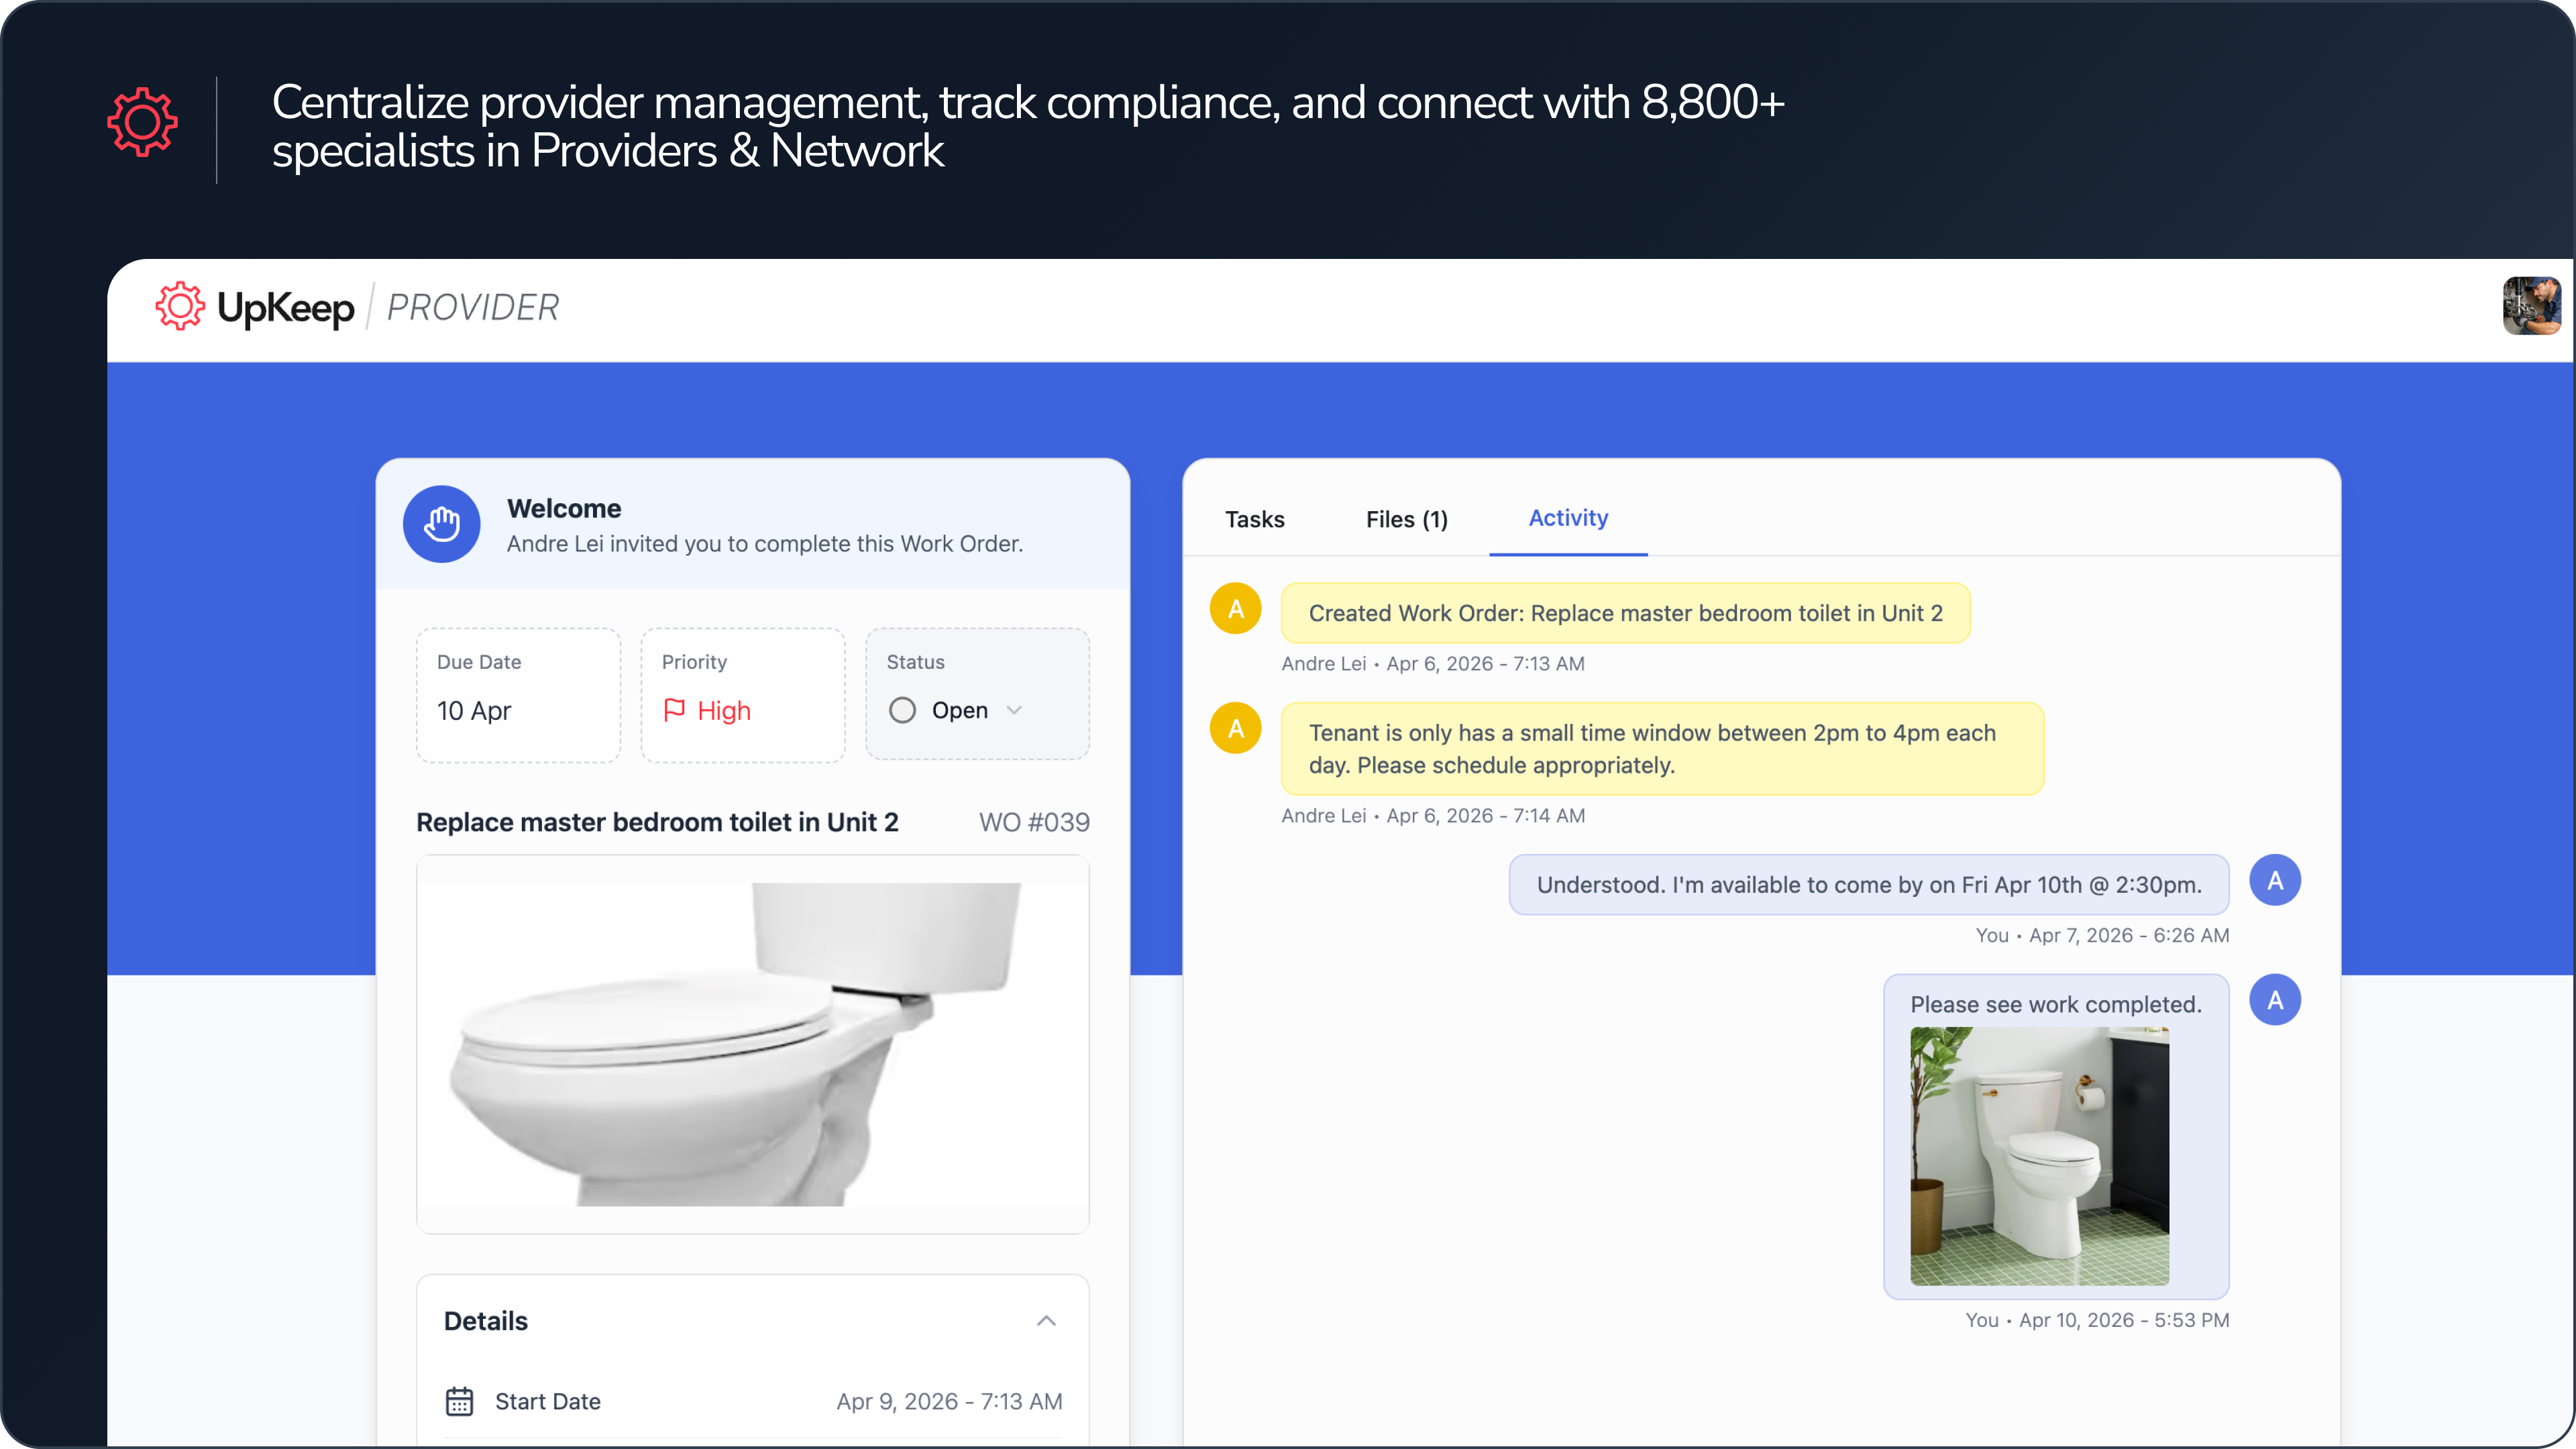Viewport: 2576px width, 1449px height.
Task: Click timestamp Apr 6, 2026 - 7:14 AM
Action: coord(1485,816)
